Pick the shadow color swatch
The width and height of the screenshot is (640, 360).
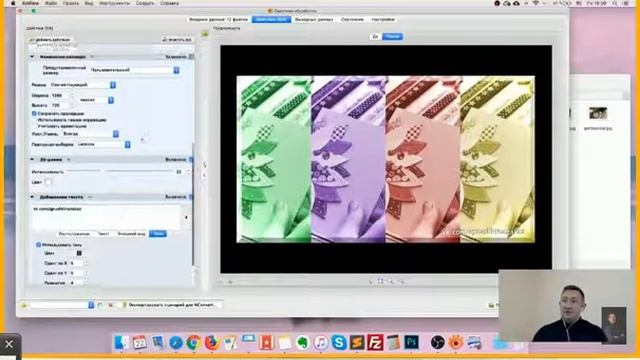pyautogui.click(x=79, y=253)
